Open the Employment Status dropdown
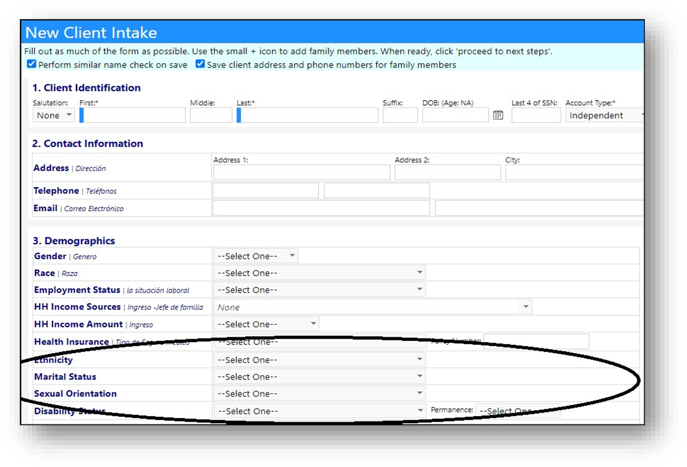The width and height of the screenshot is (687, 467). point(319,290)
